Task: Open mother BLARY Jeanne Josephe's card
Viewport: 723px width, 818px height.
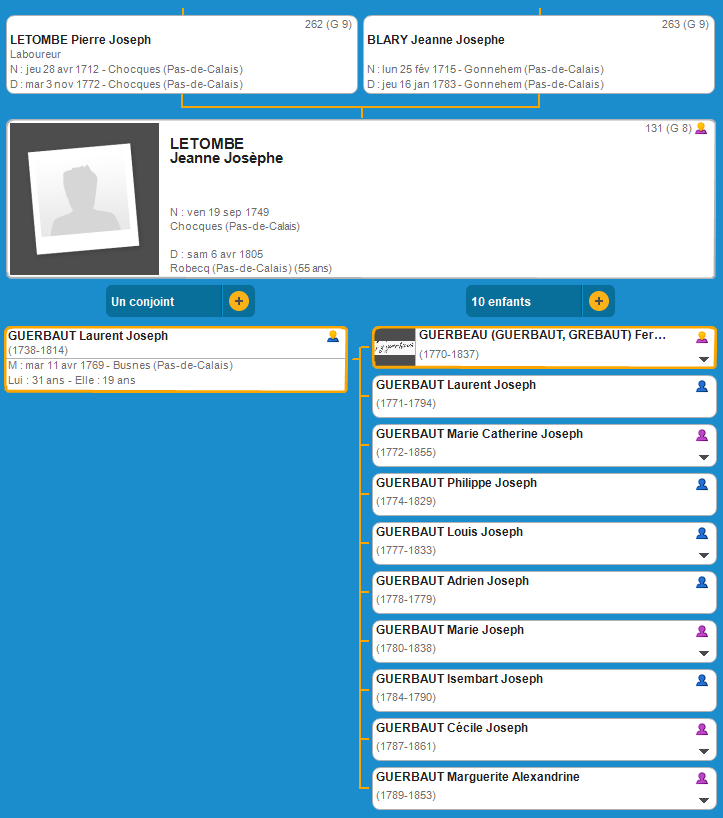Action: pyautogui.click(x=436, y=40)
